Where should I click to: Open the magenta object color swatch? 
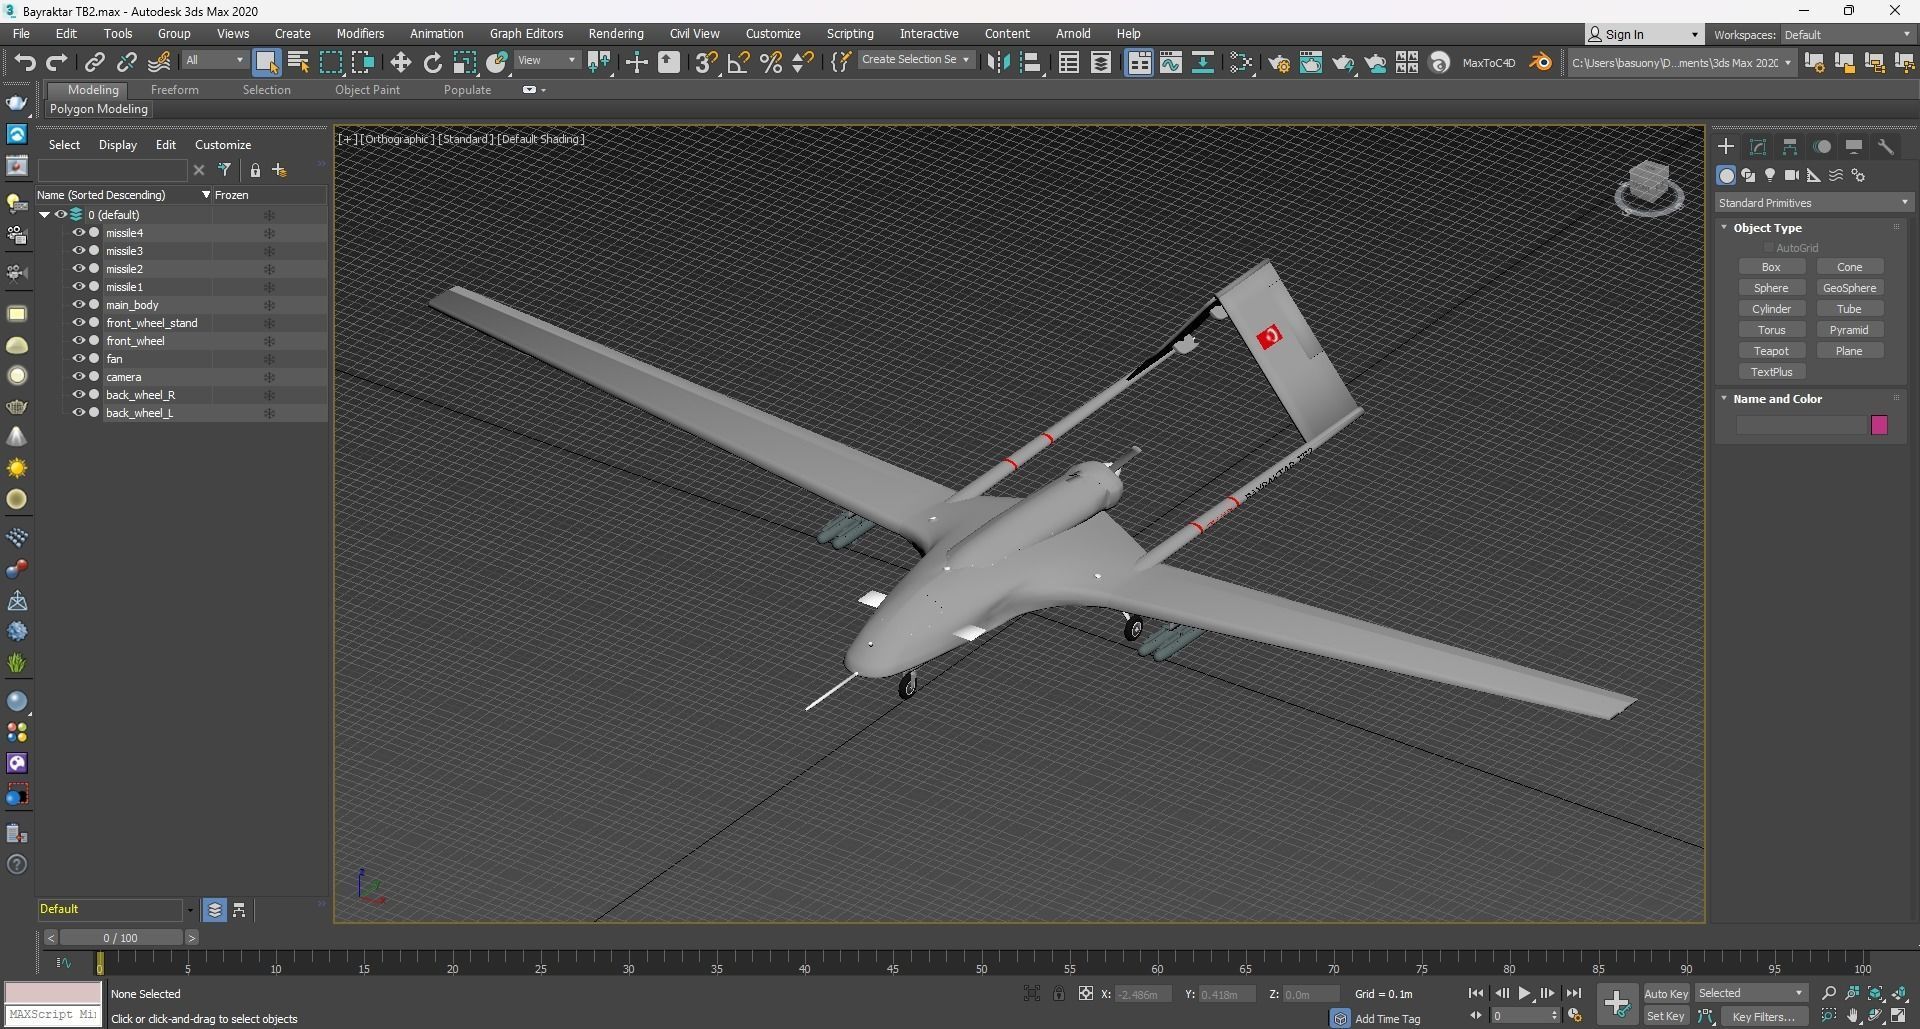tap(1879, 425)
